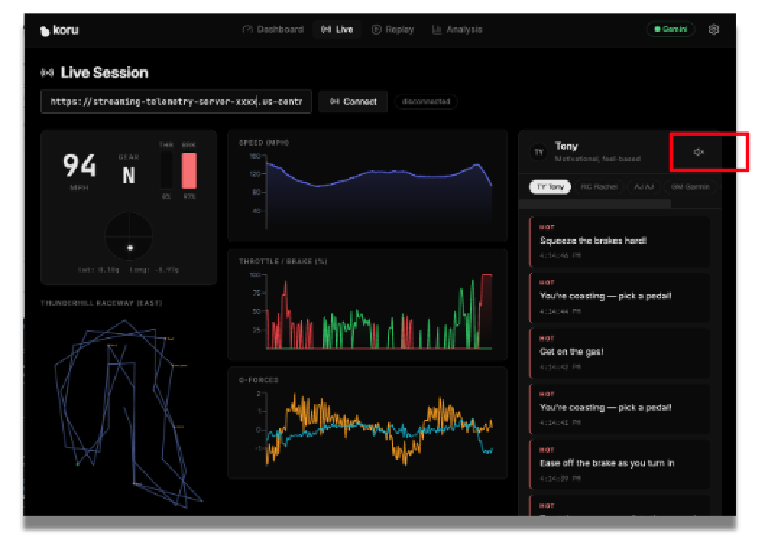Click the throttle level bar
The width and height of the screenshot is (768, 545).
pyautogui.click(x=167, y=171)
